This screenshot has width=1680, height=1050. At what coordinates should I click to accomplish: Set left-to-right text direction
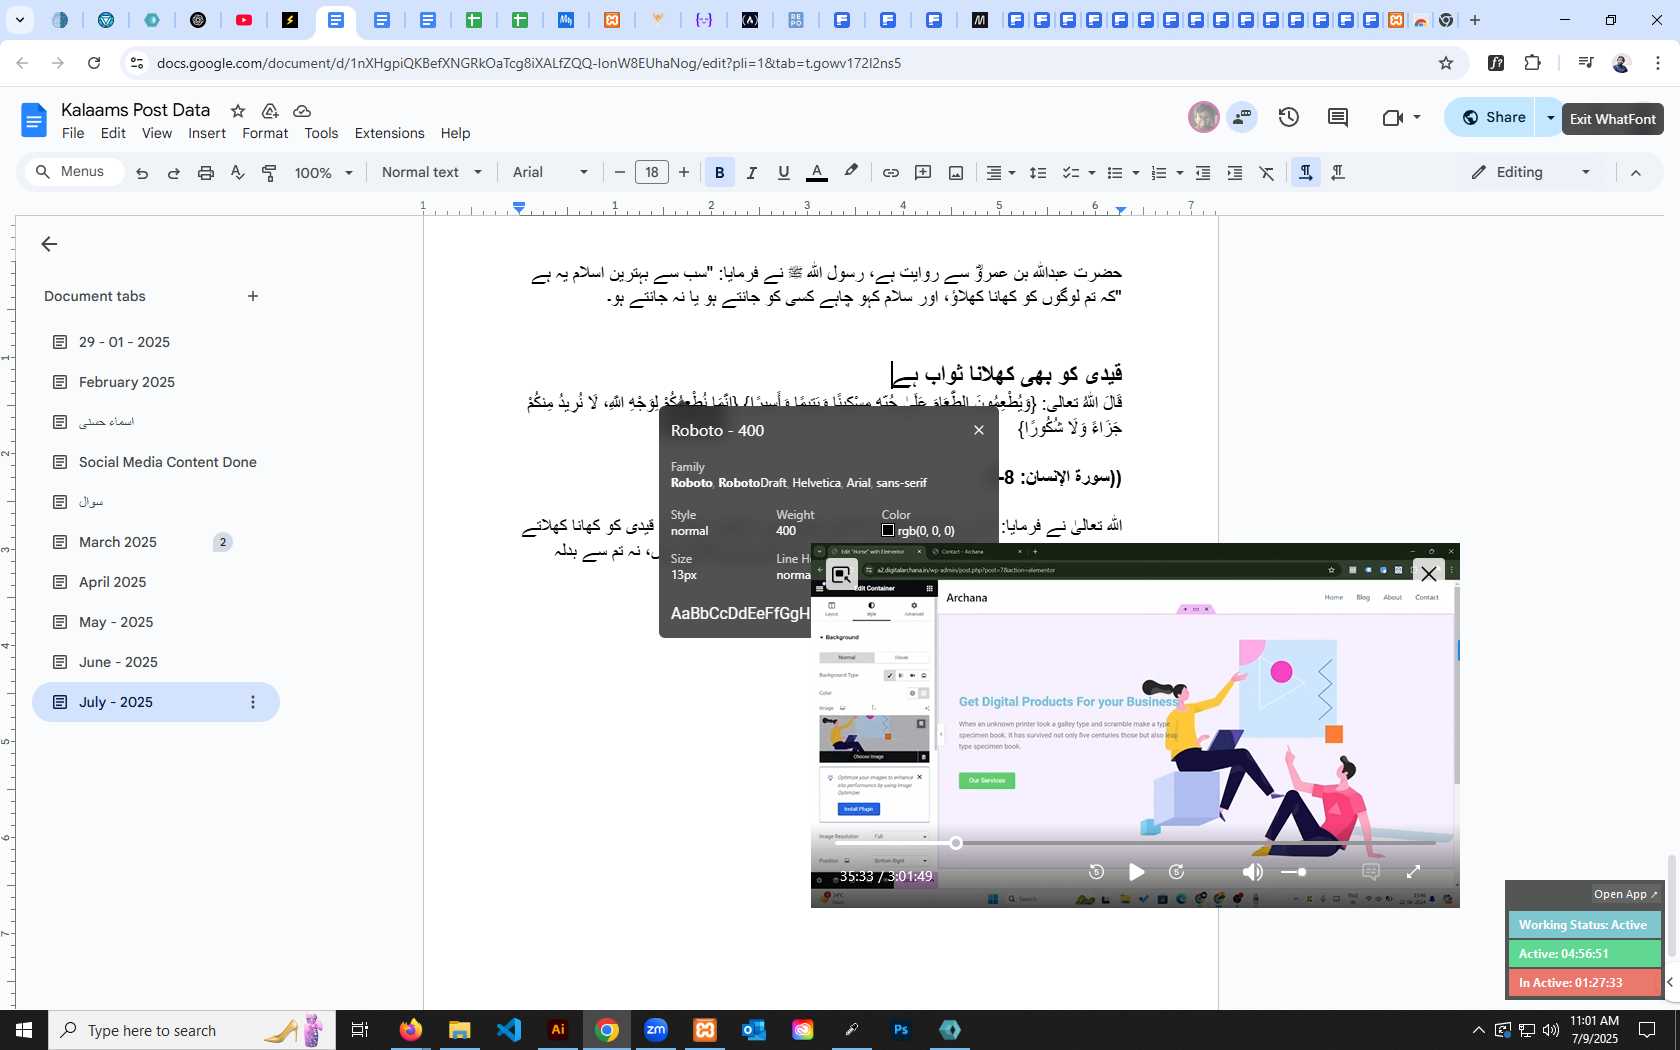click(1305, 173)
